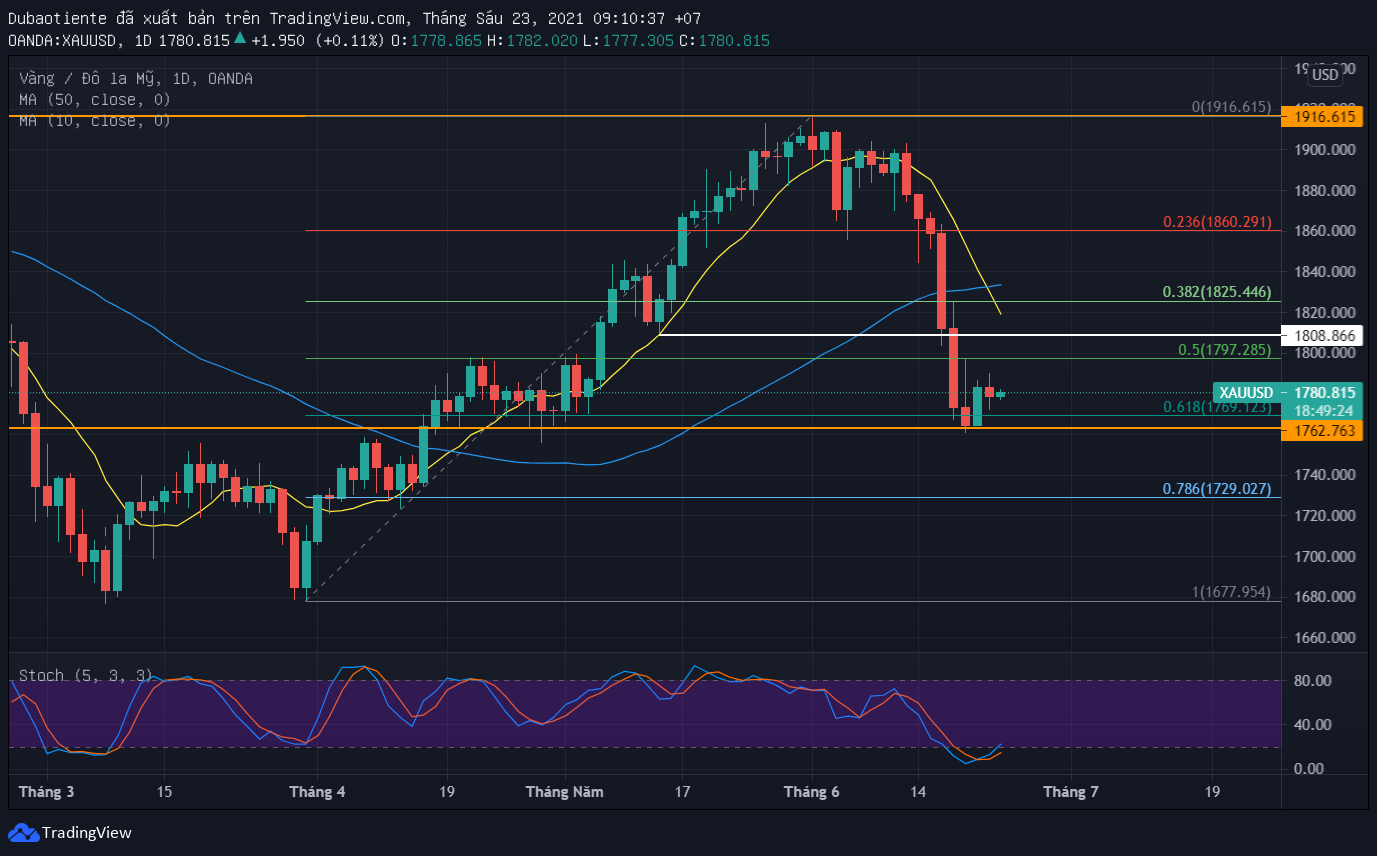Click the Fib 0.5(1797.285) level label

(x=1225, y=350)
